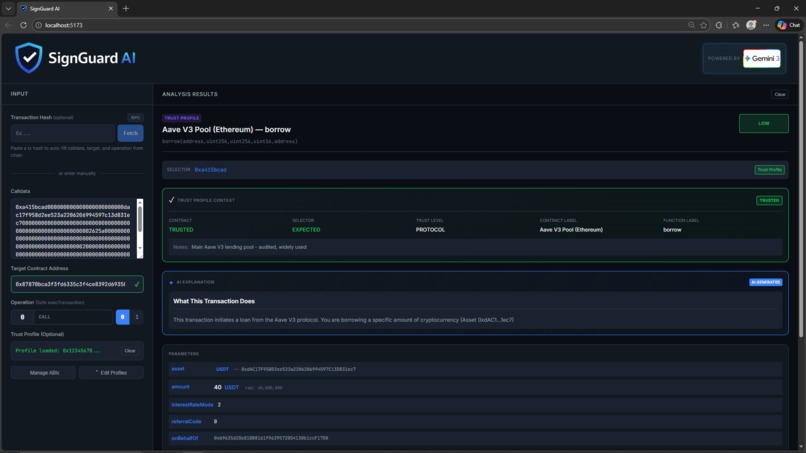Click the Profile loaded: 0x12345678 text
Screen dimensions: 806x453
point(58,351)
